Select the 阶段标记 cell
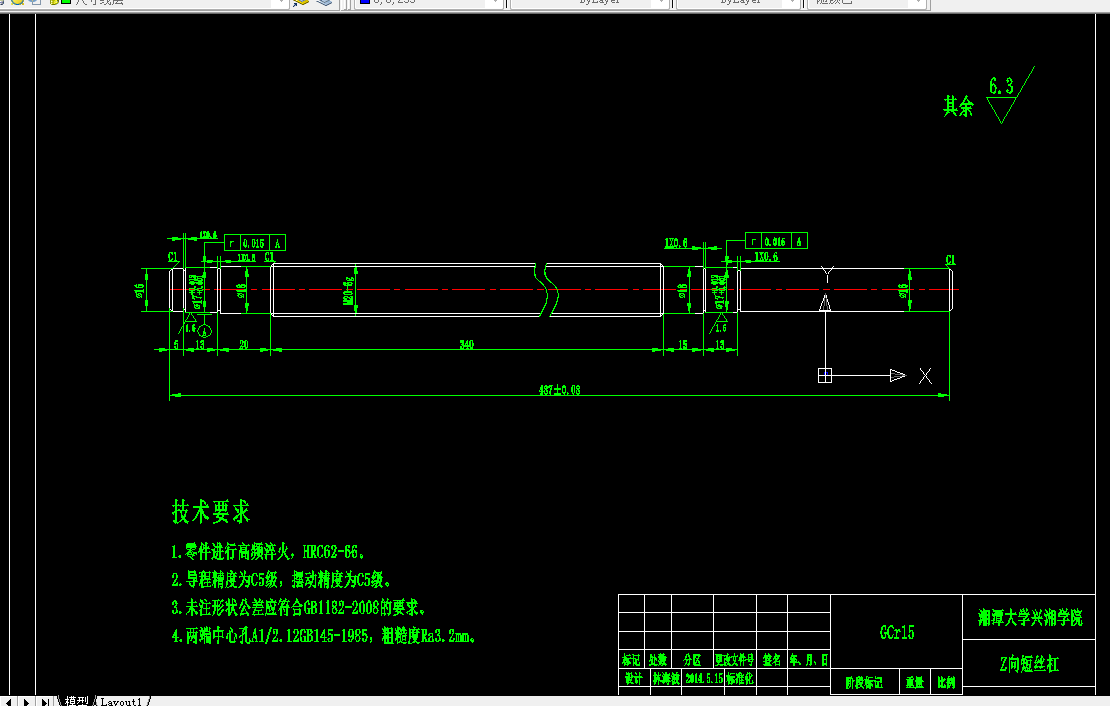The height and width of the screenshot is (706, 1110). pos(864,683)
